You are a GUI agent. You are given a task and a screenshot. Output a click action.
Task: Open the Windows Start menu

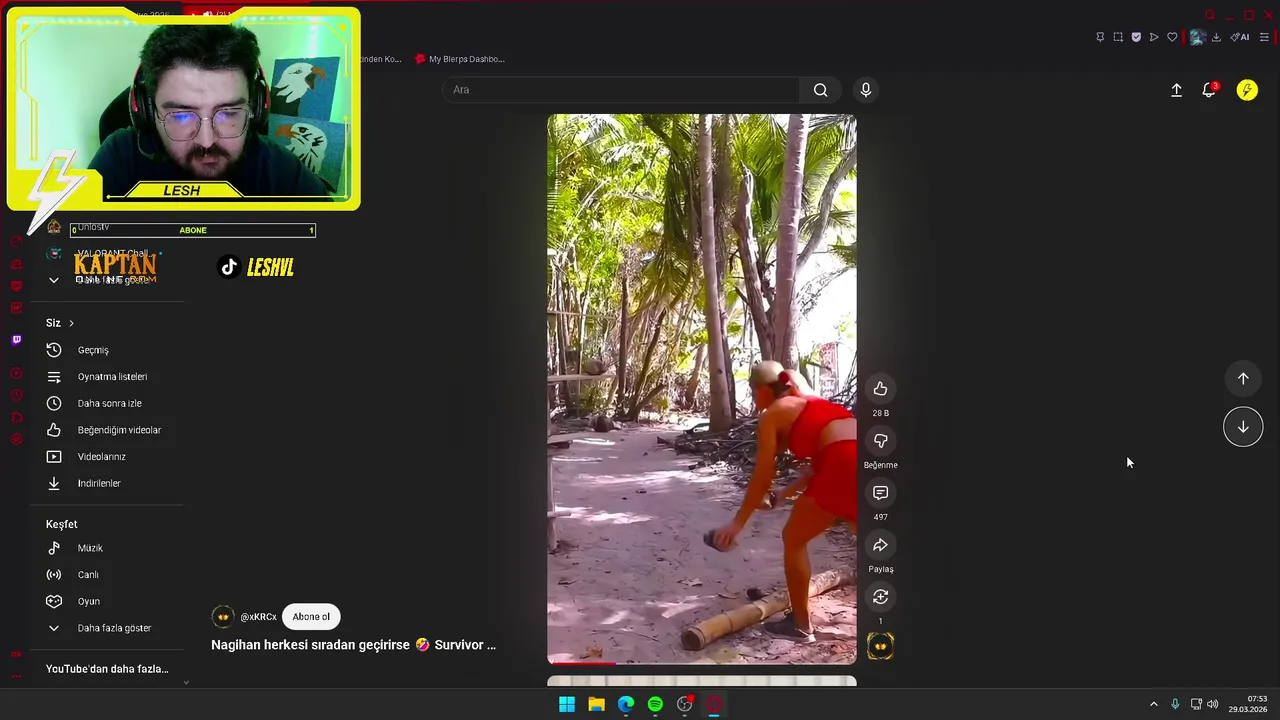(x=567, y=704)
